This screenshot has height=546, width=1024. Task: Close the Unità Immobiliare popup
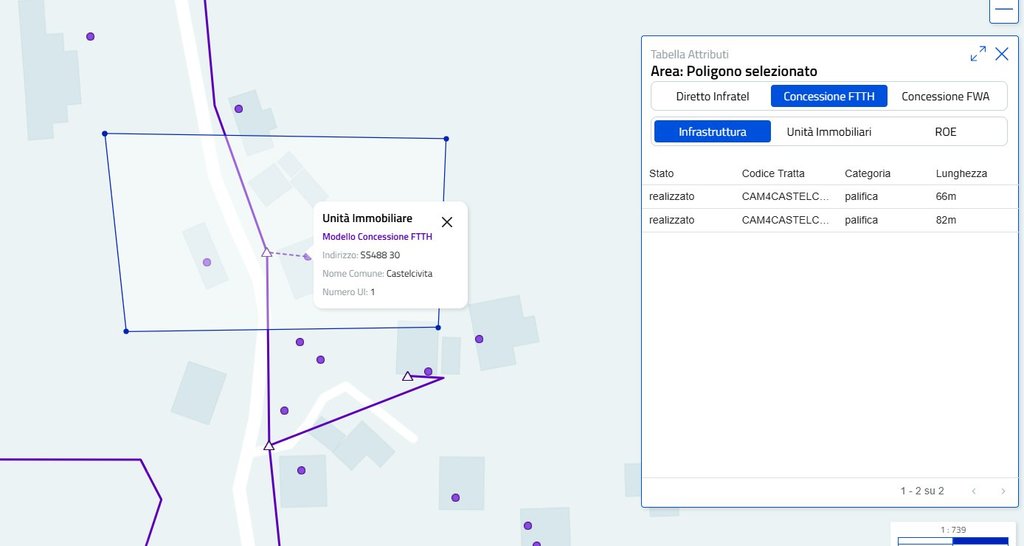(447, 222)
